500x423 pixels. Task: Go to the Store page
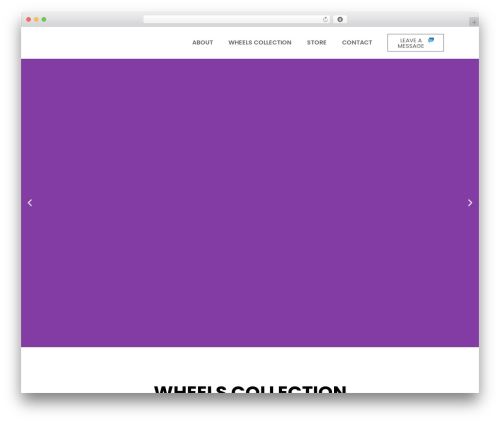(316, 43)
